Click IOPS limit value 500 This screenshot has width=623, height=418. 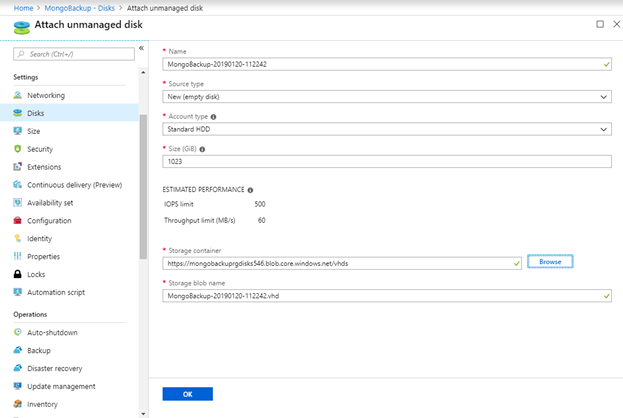point(260,204)
